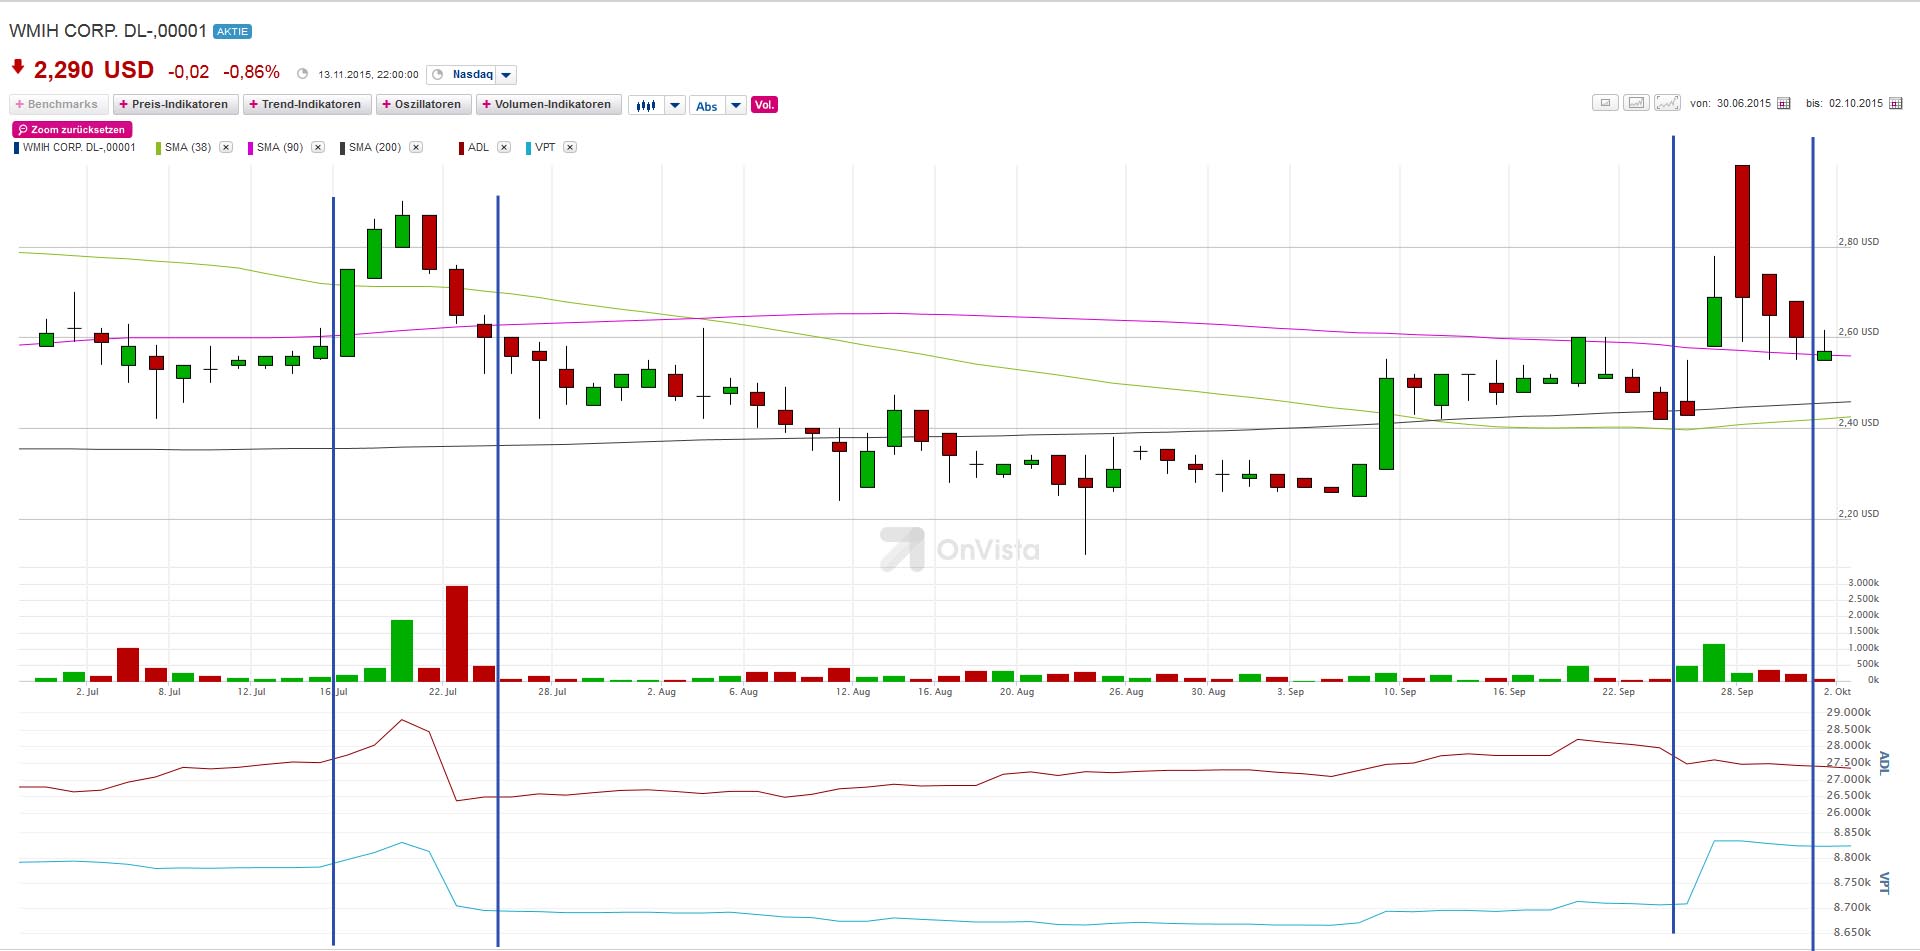Click the -0,86% change value
This screenshot has height=951, width=1920.
coord(251,72)
